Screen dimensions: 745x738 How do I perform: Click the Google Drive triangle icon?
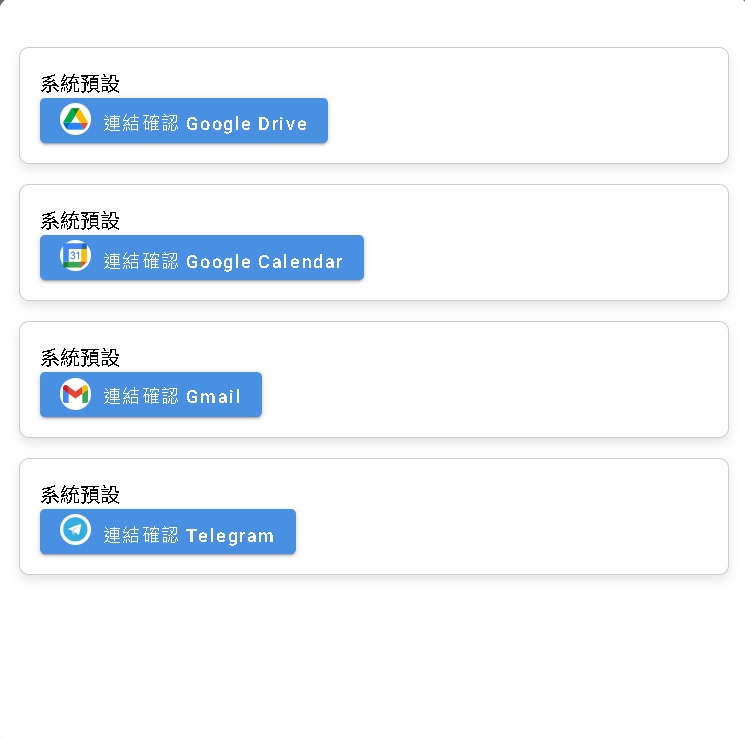[75, 120]
